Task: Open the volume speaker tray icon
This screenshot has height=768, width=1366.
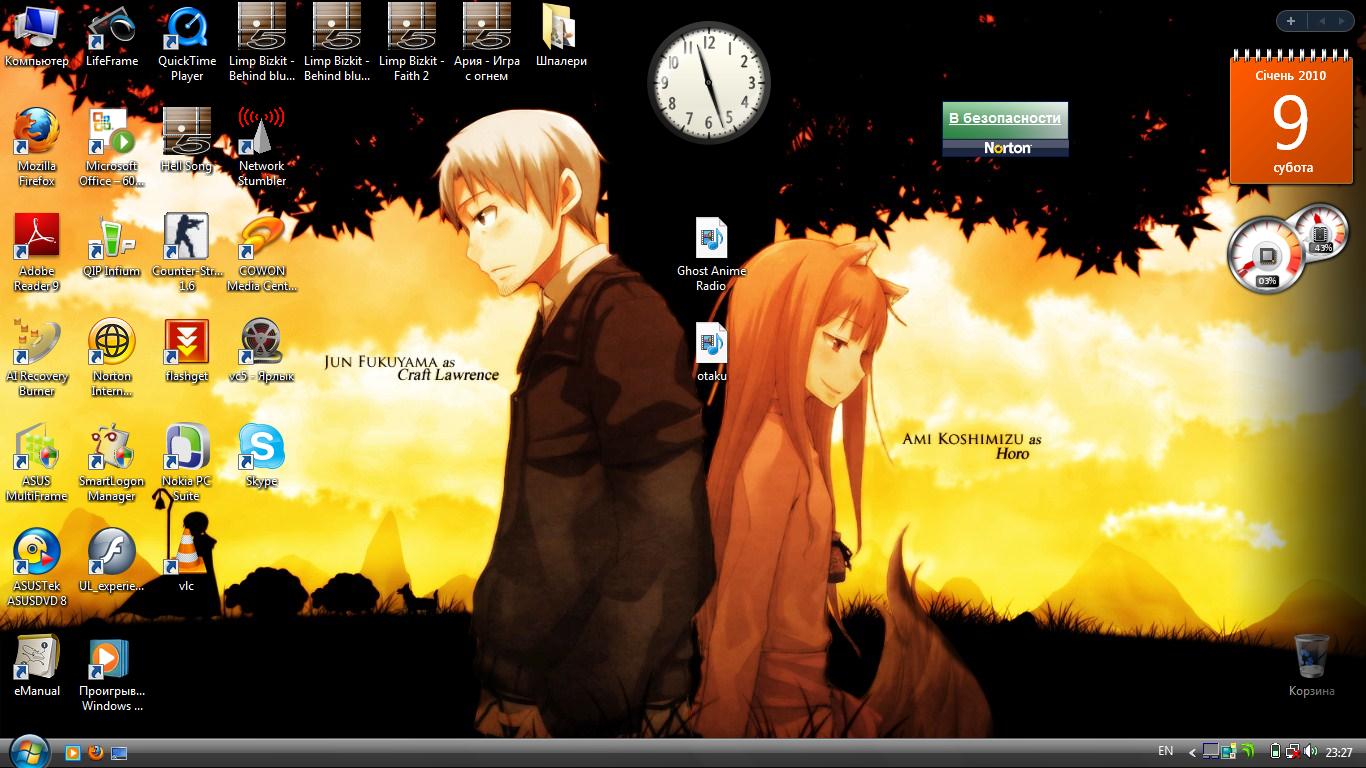Action: 1310,752
